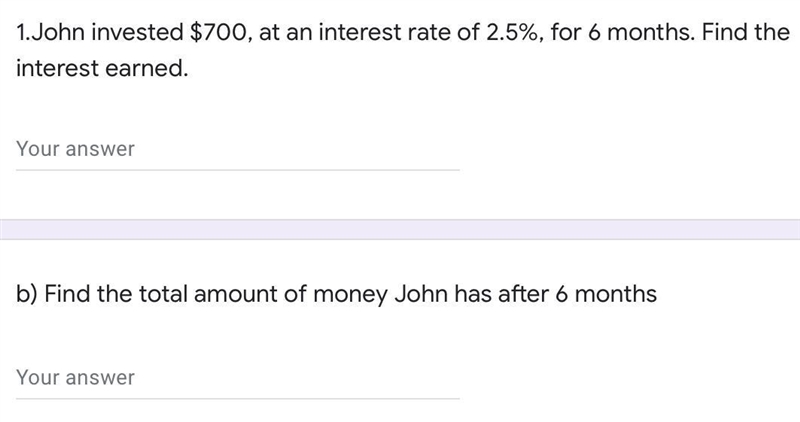Click 'Find the' at the end of question 1's first line
This screenshot has width=800, height=422.
(746, 33)
